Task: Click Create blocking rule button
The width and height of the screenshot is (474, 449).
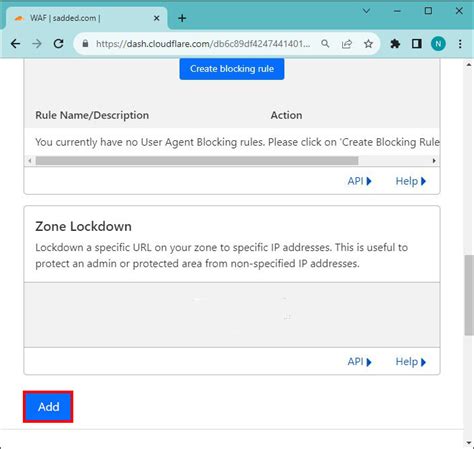Action: [232, 69]
